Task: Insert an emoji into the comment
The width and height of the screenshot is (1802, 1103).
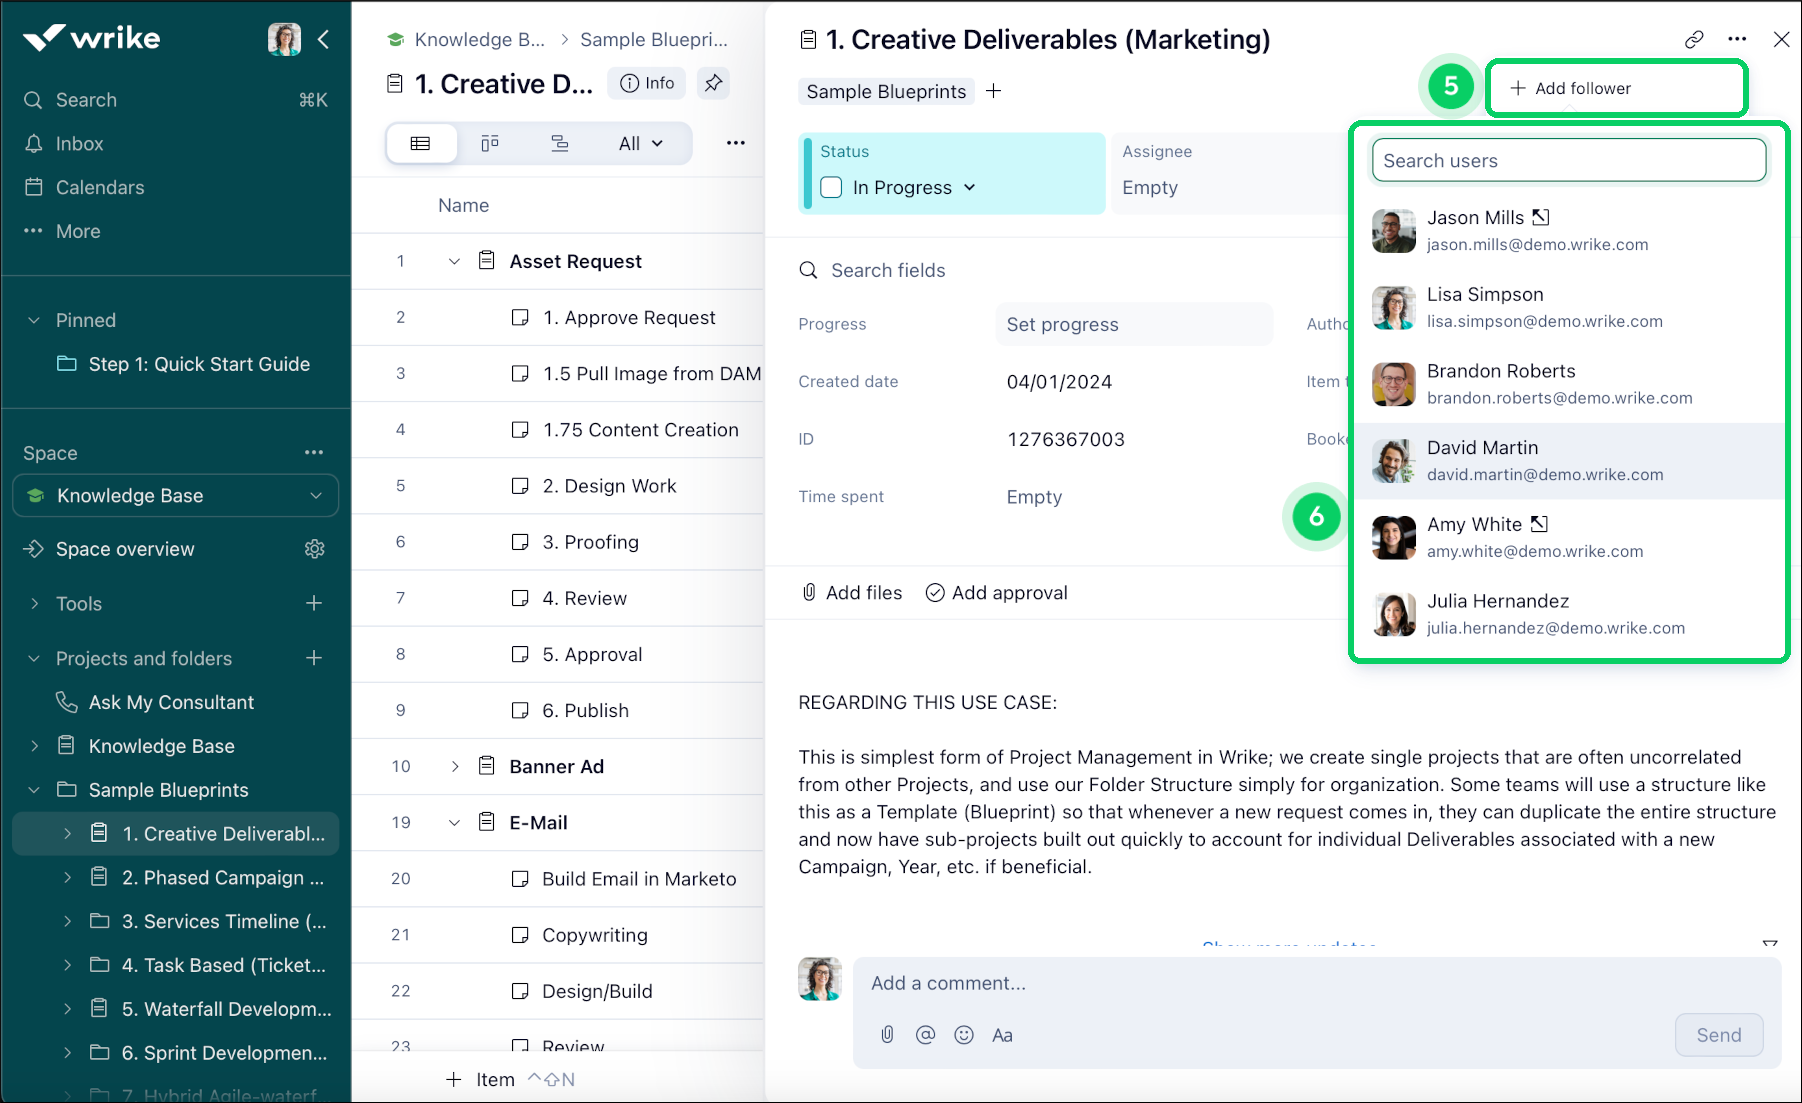Action: [x=963, y=1035]
